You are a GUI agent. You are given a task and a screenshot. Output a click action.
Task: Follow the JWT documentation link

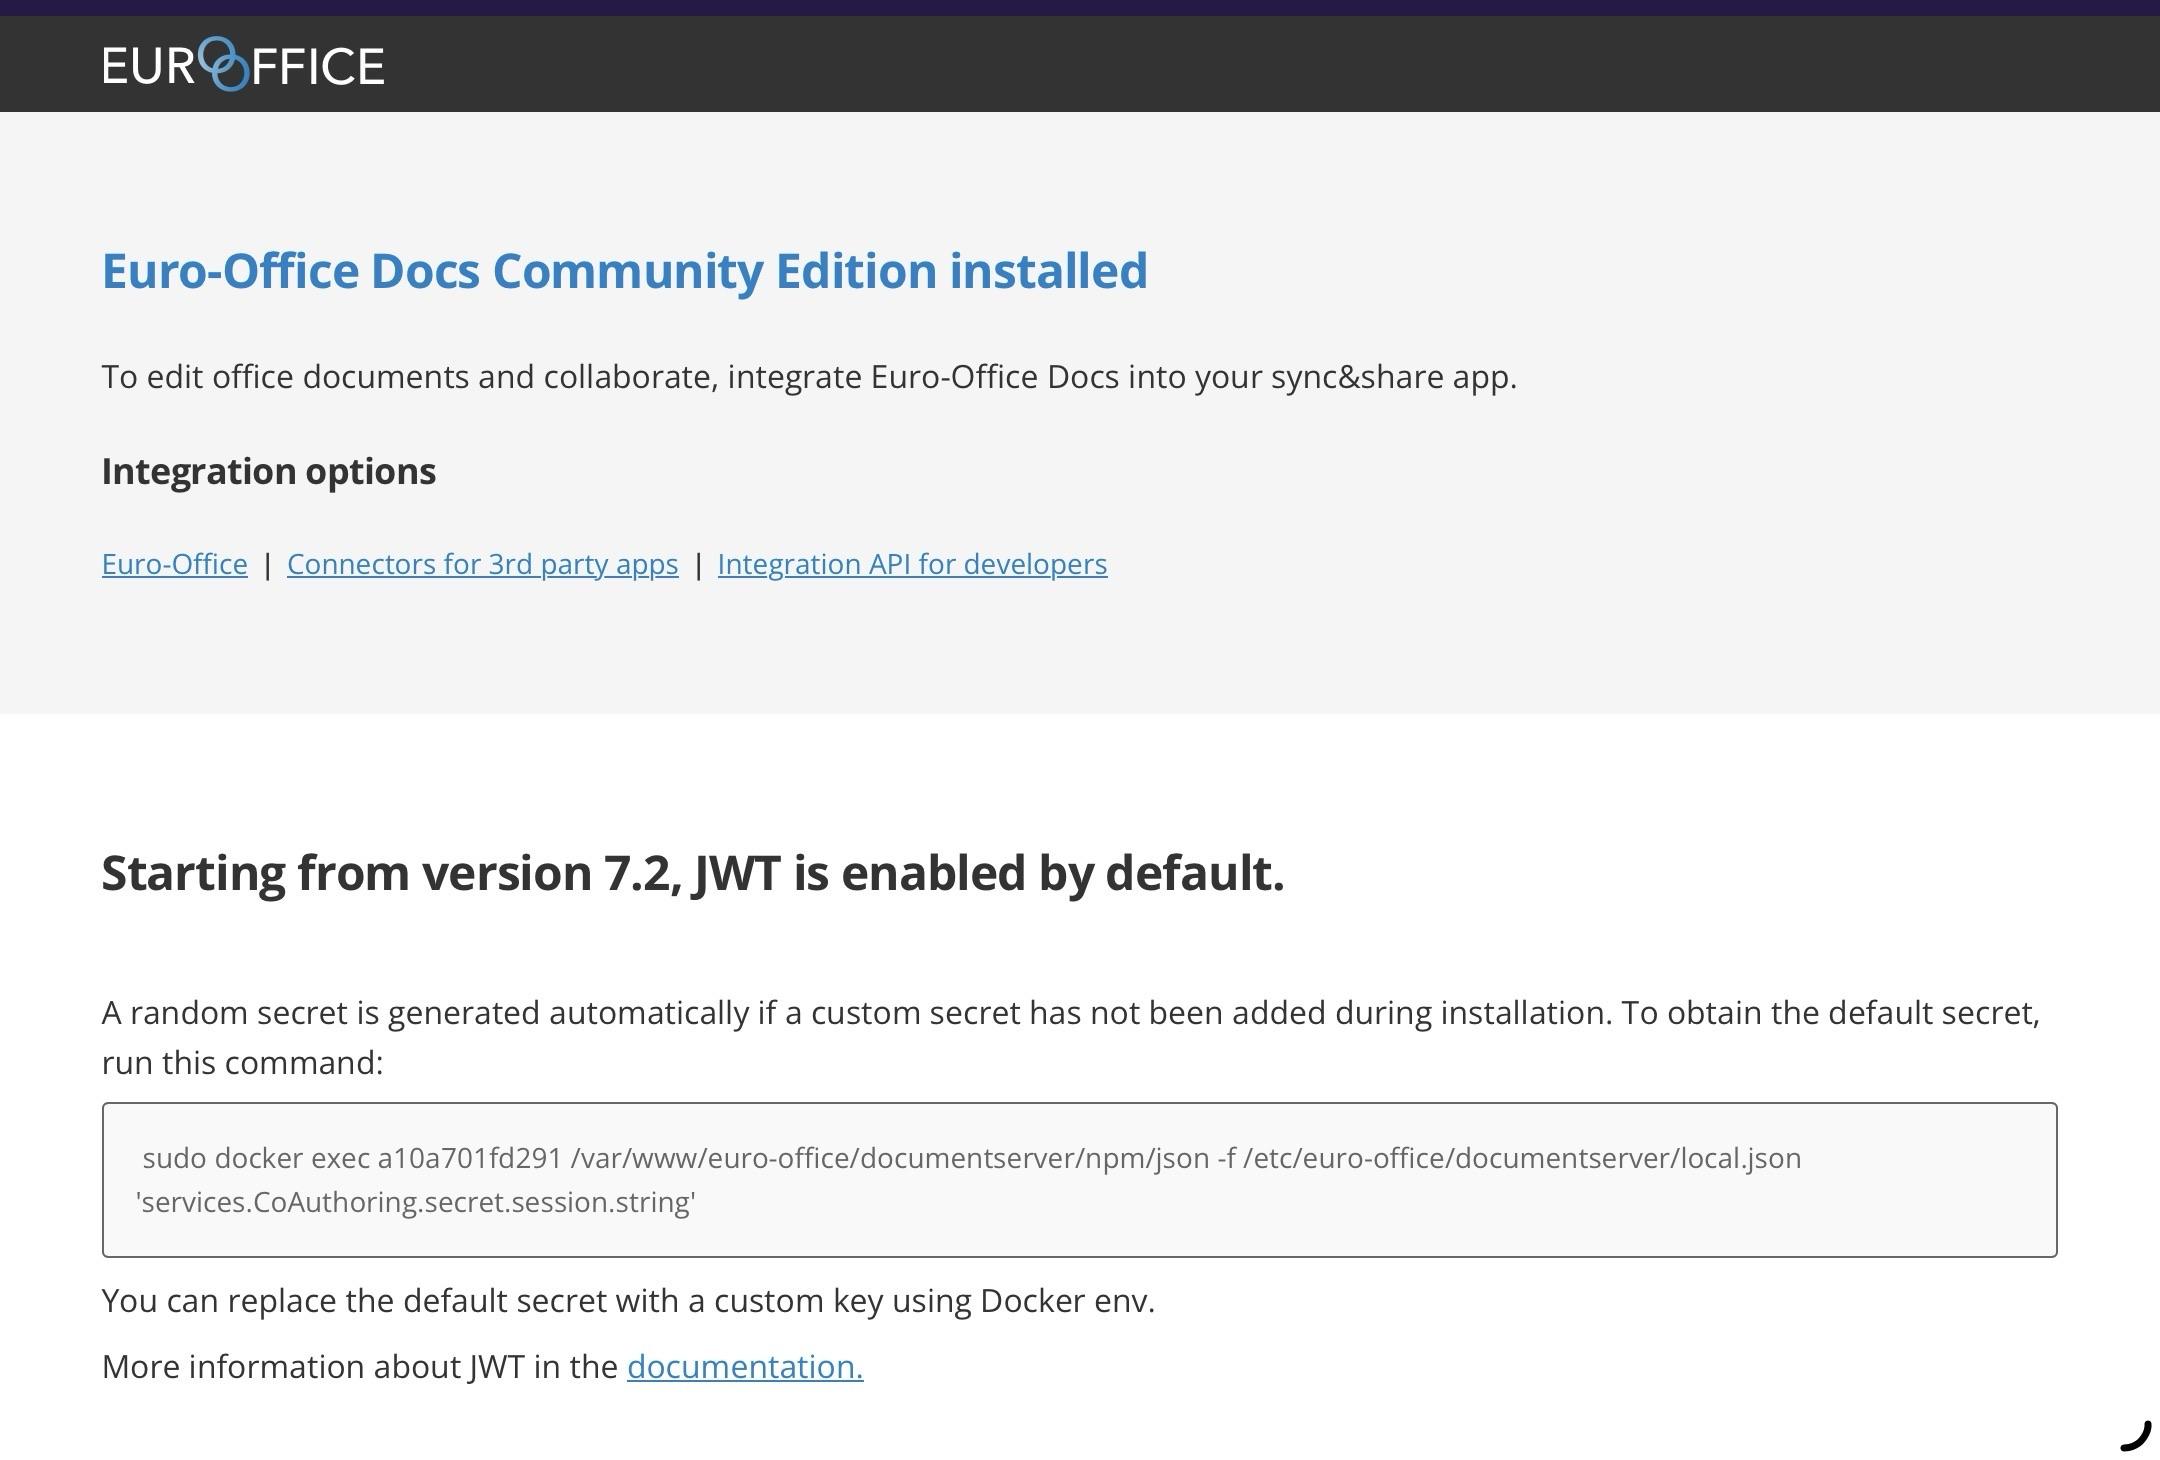pyautogui.click(x=745, y=1366)
